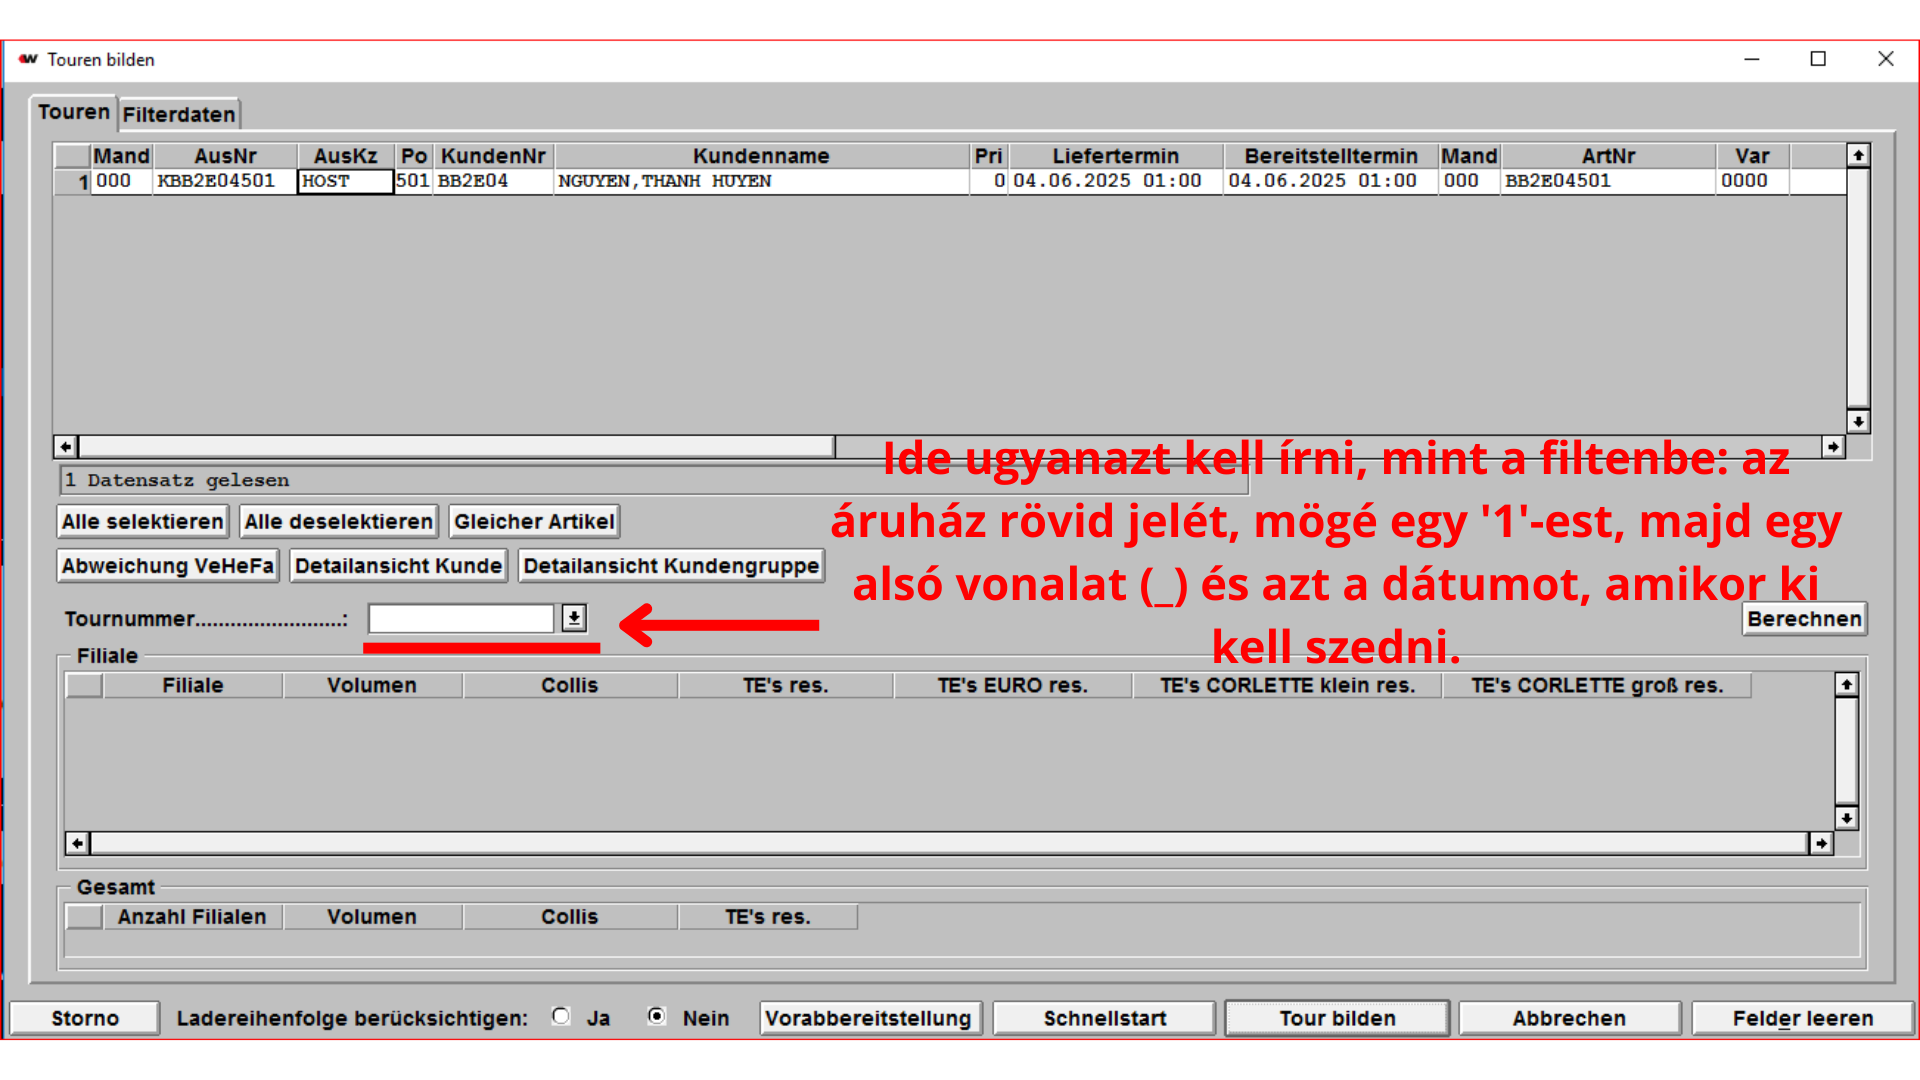Open Tournummer dropdown arrow
The height and width of the screenshot is (1080, 1920).
click(574, 618)
